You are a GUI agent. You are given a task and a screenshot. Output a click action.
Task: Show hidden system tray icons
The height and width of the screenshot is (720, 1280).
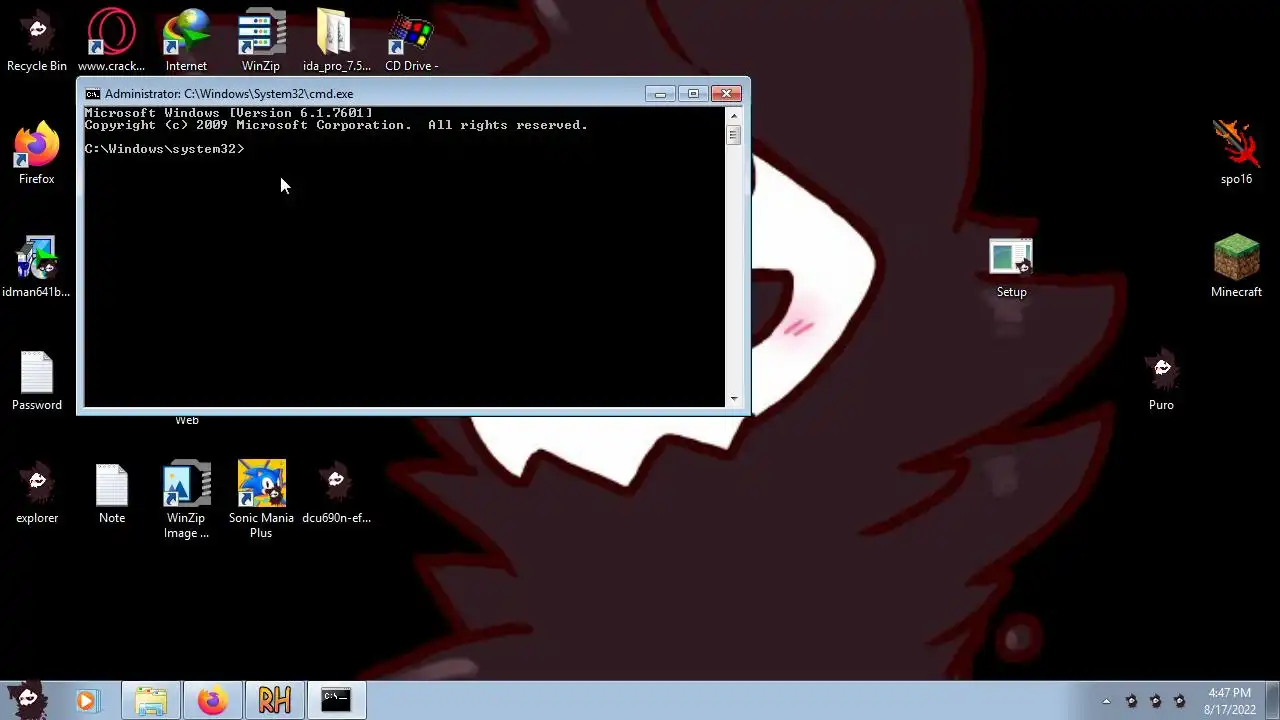(1106, 701)
